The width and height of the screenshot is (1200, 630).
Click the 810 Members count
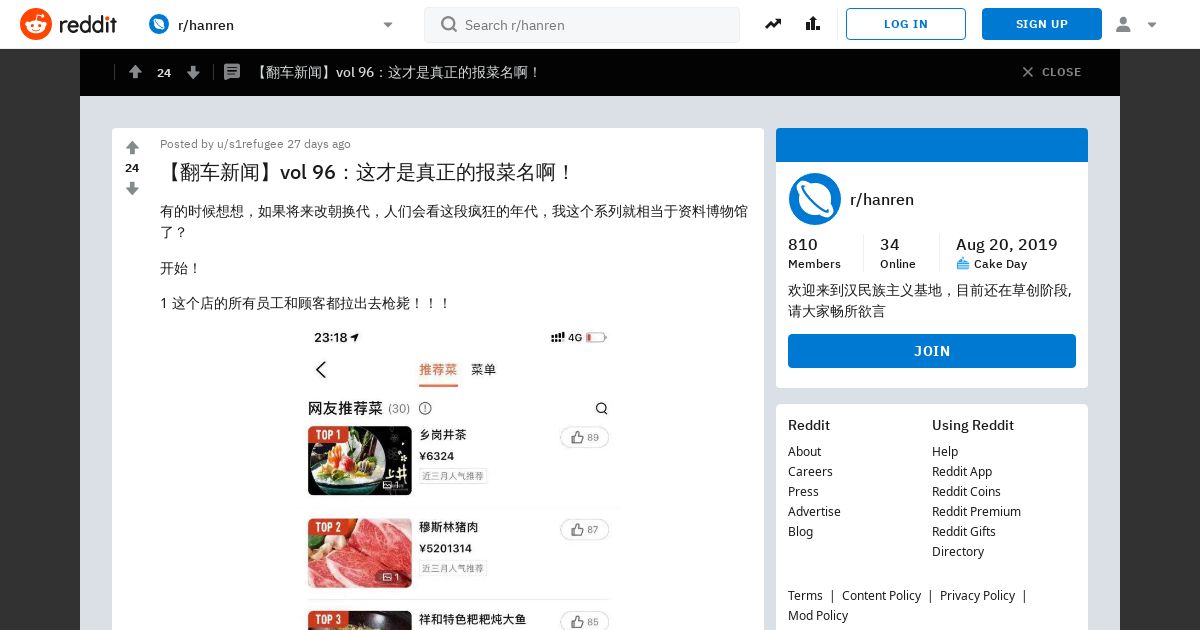coord(814,252)
